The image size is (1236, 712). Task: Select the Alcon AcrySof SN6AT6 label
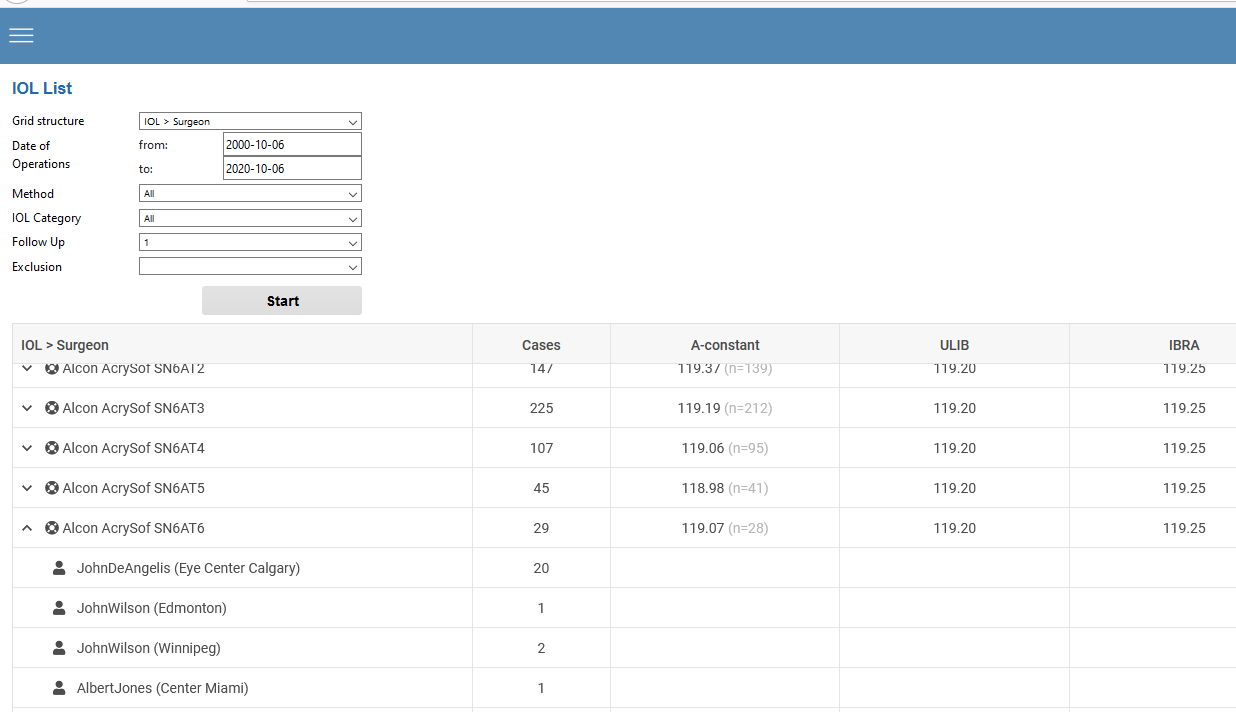click(133, 528)
